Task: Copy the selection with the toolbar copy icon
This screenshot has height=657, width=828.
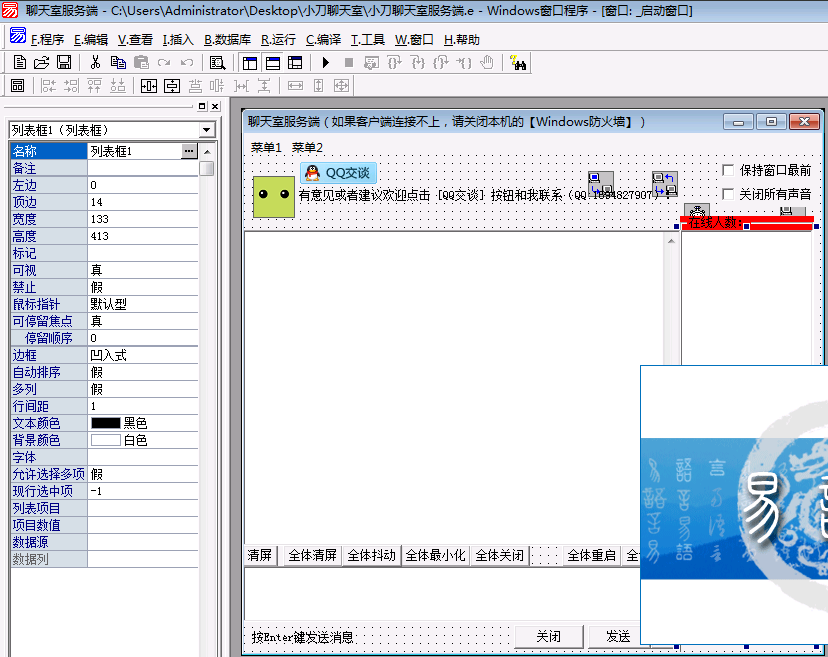Action: coord(118,63)
